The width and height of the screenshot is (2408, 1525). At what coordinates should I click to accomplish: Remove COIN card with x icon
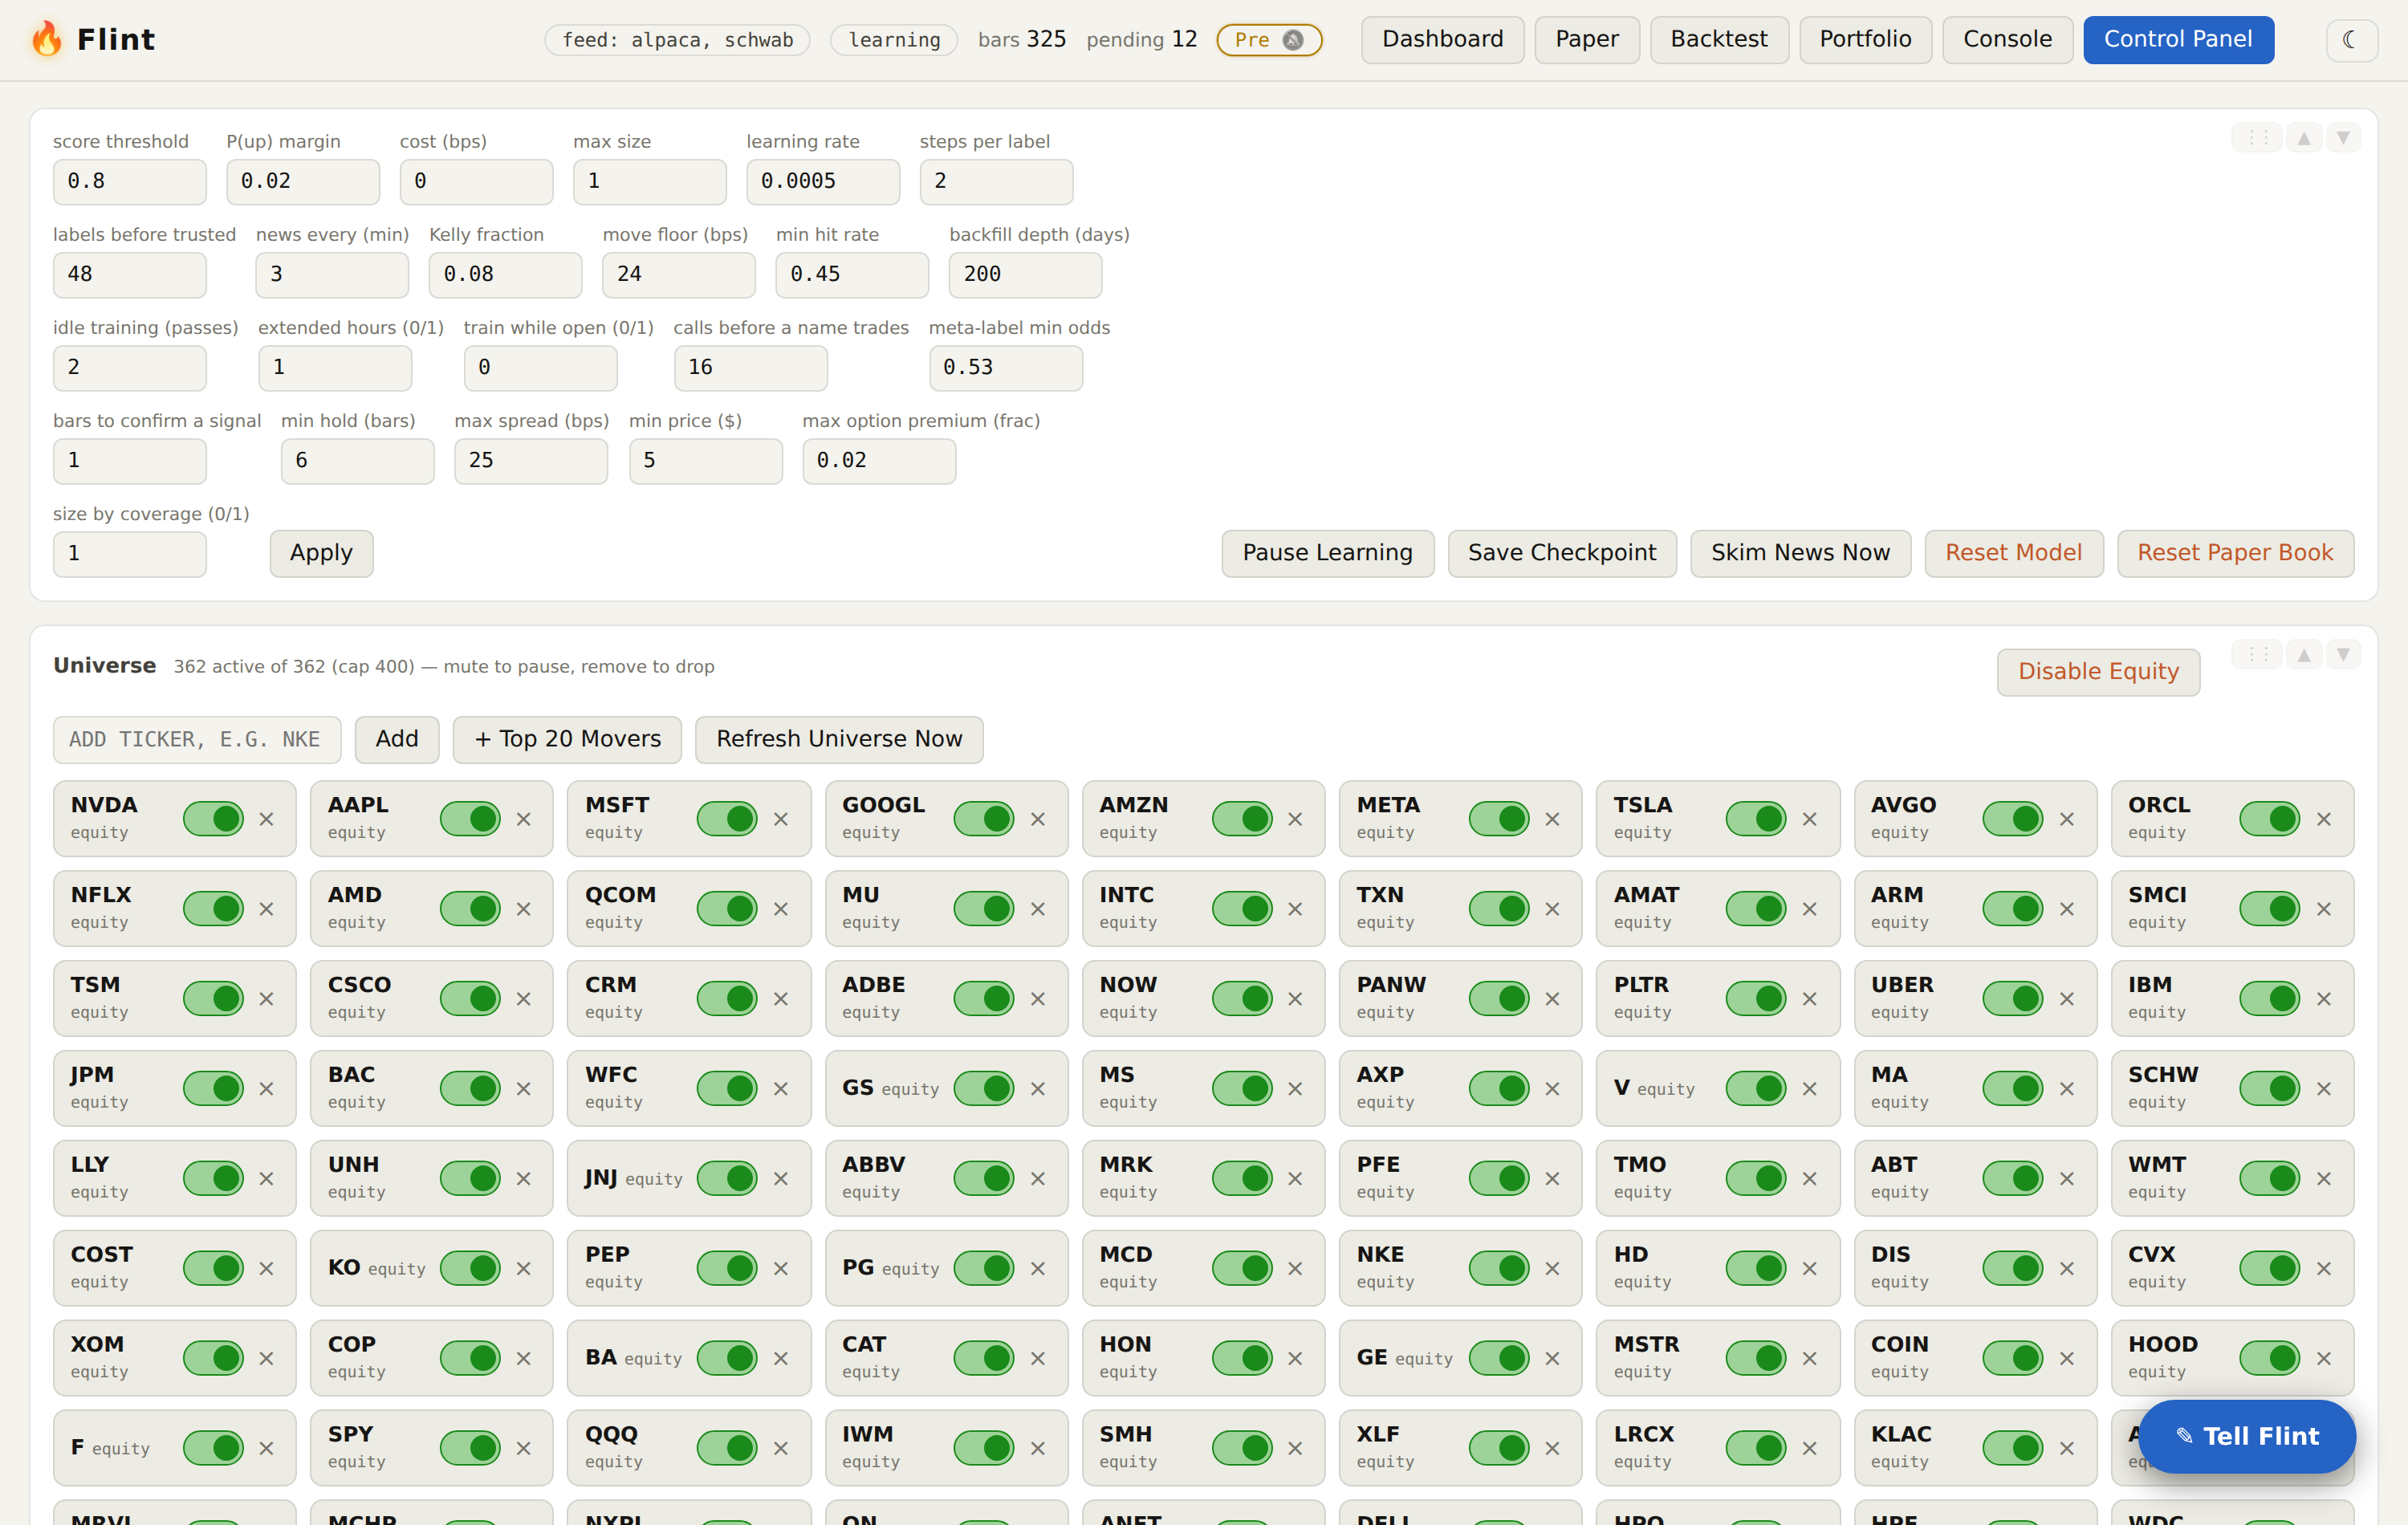click(2066, 1358)
